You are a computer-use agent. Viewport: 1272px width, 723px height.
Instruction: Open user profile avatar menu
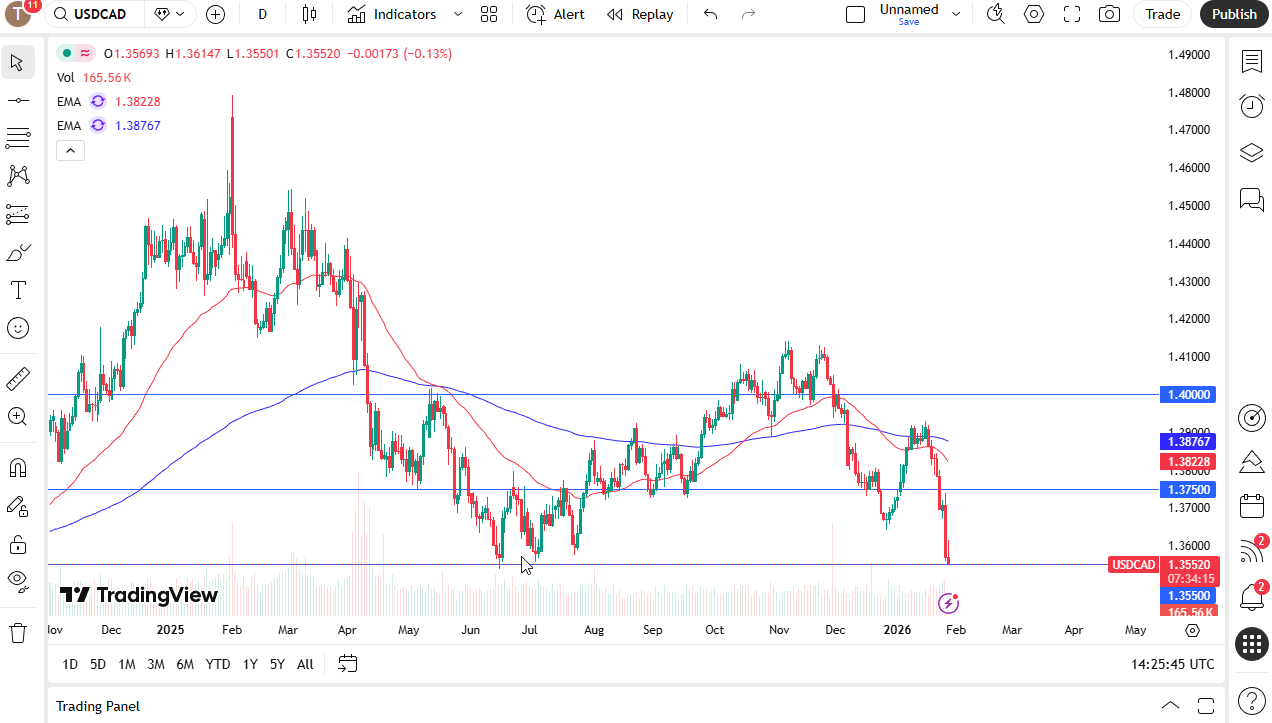coord(19,14)
